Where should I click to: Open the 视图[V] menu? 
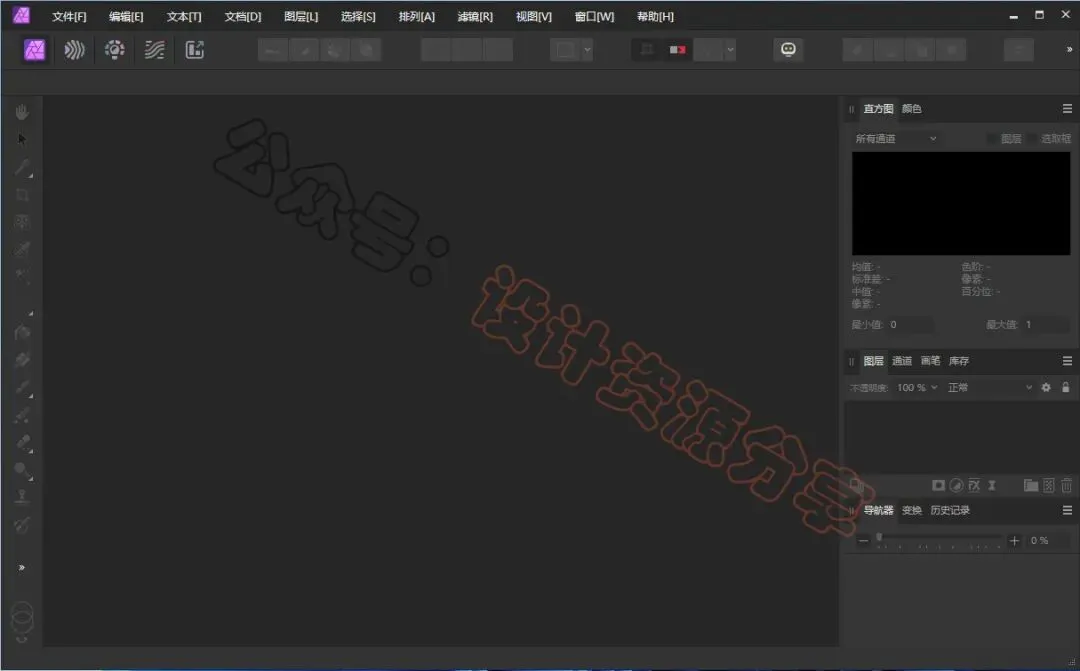(x=534, y=17)
